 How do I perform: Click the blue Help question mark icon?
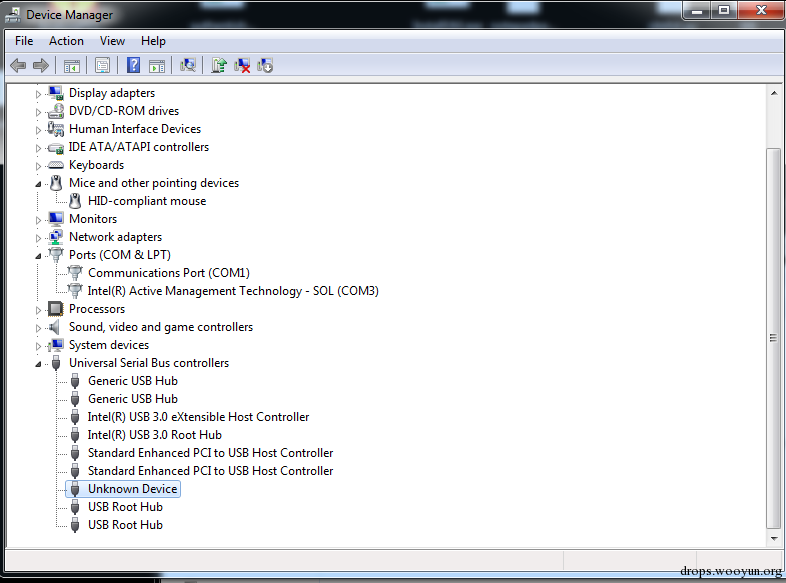[133, 65]
